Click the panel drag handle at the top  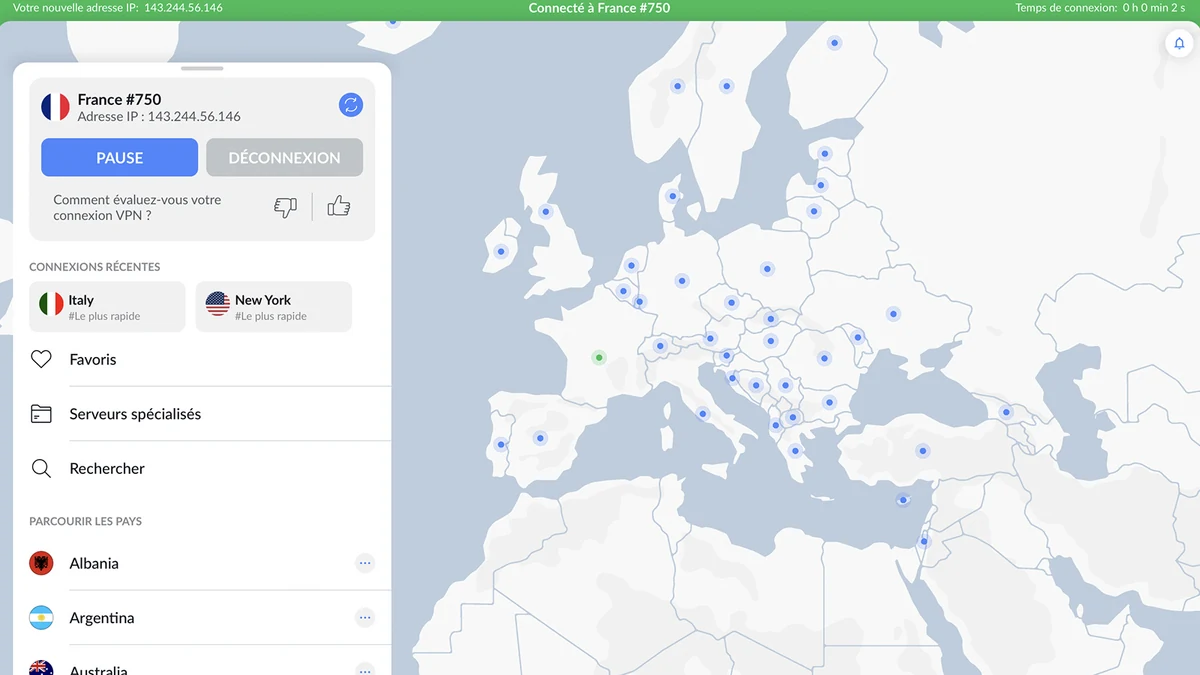point(202,68)
